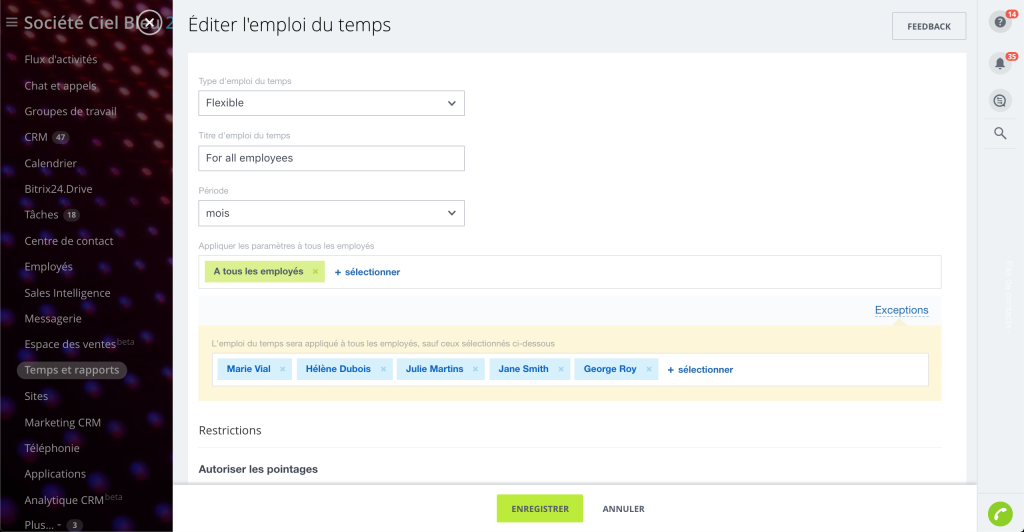
Task: Remove Marie Vial from exceptions
Action: [x=283, y=369]
